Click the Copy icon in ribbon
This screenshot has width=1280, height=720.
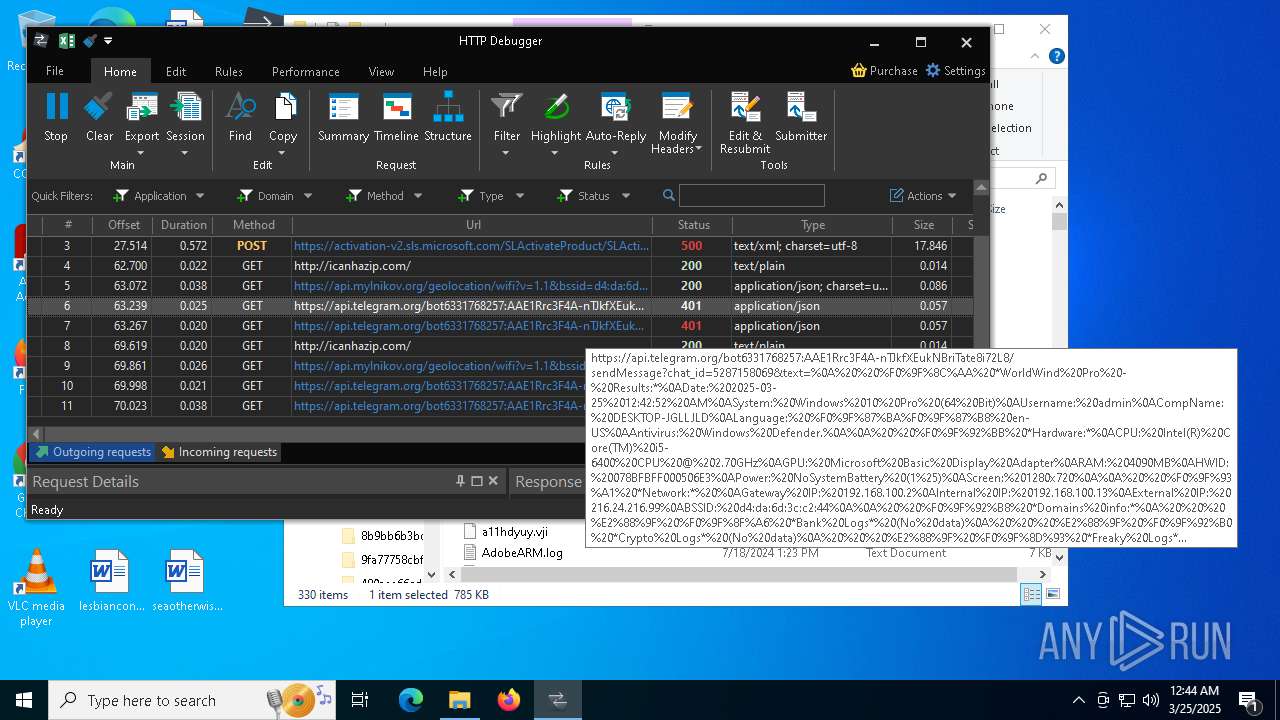(x=284, y=107)
